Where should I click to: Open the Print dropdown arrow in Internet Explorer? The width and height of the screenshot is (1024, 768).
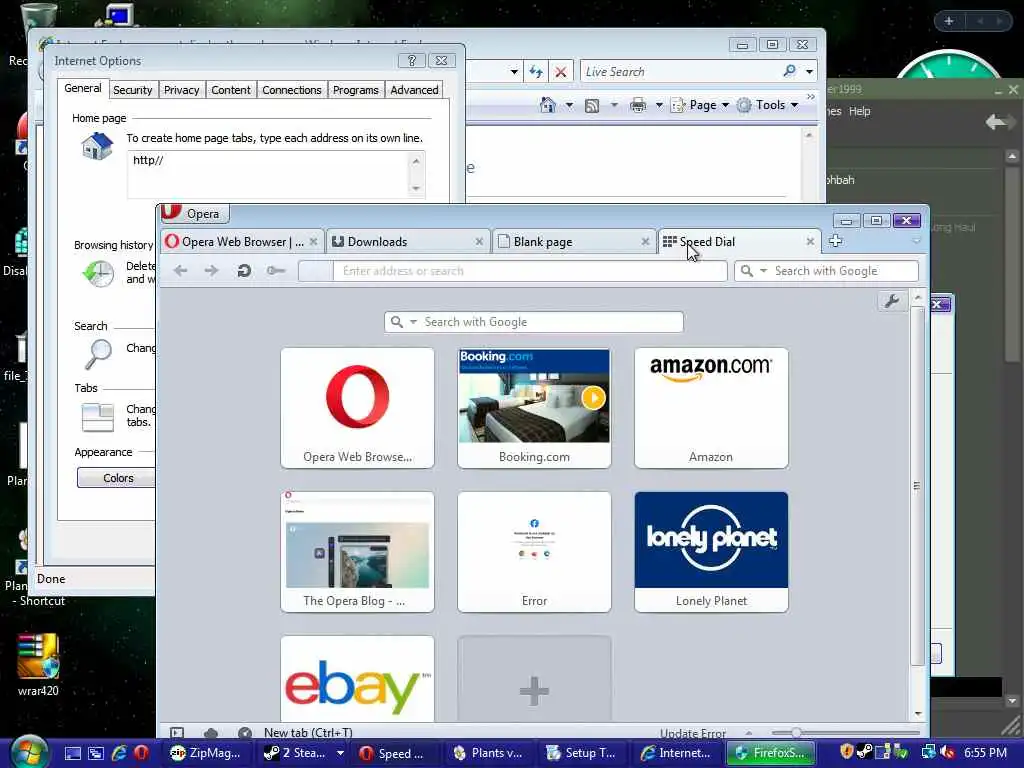point(659,105)
